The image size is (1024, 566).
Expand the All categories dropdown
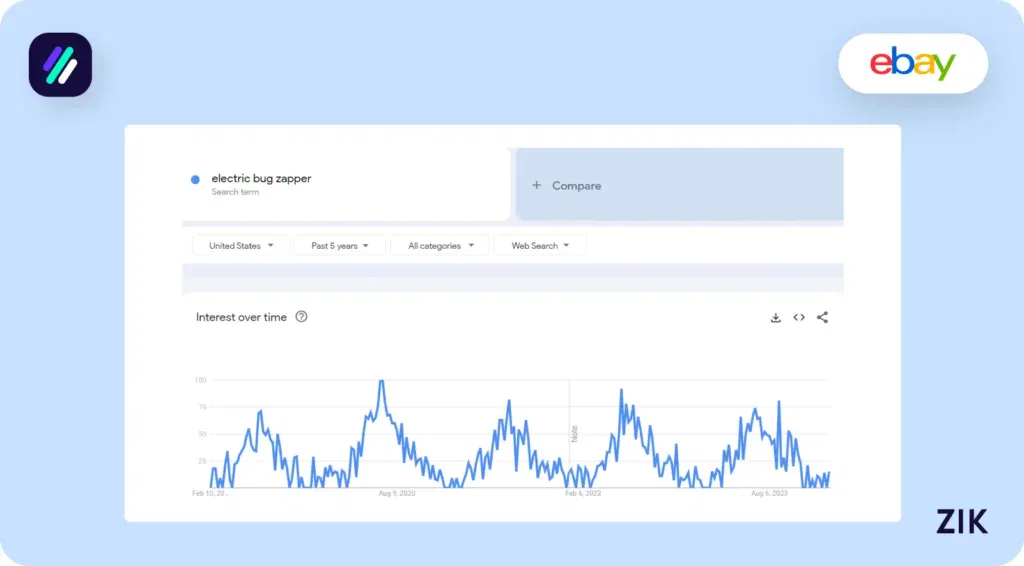click(x=440, y=246)
